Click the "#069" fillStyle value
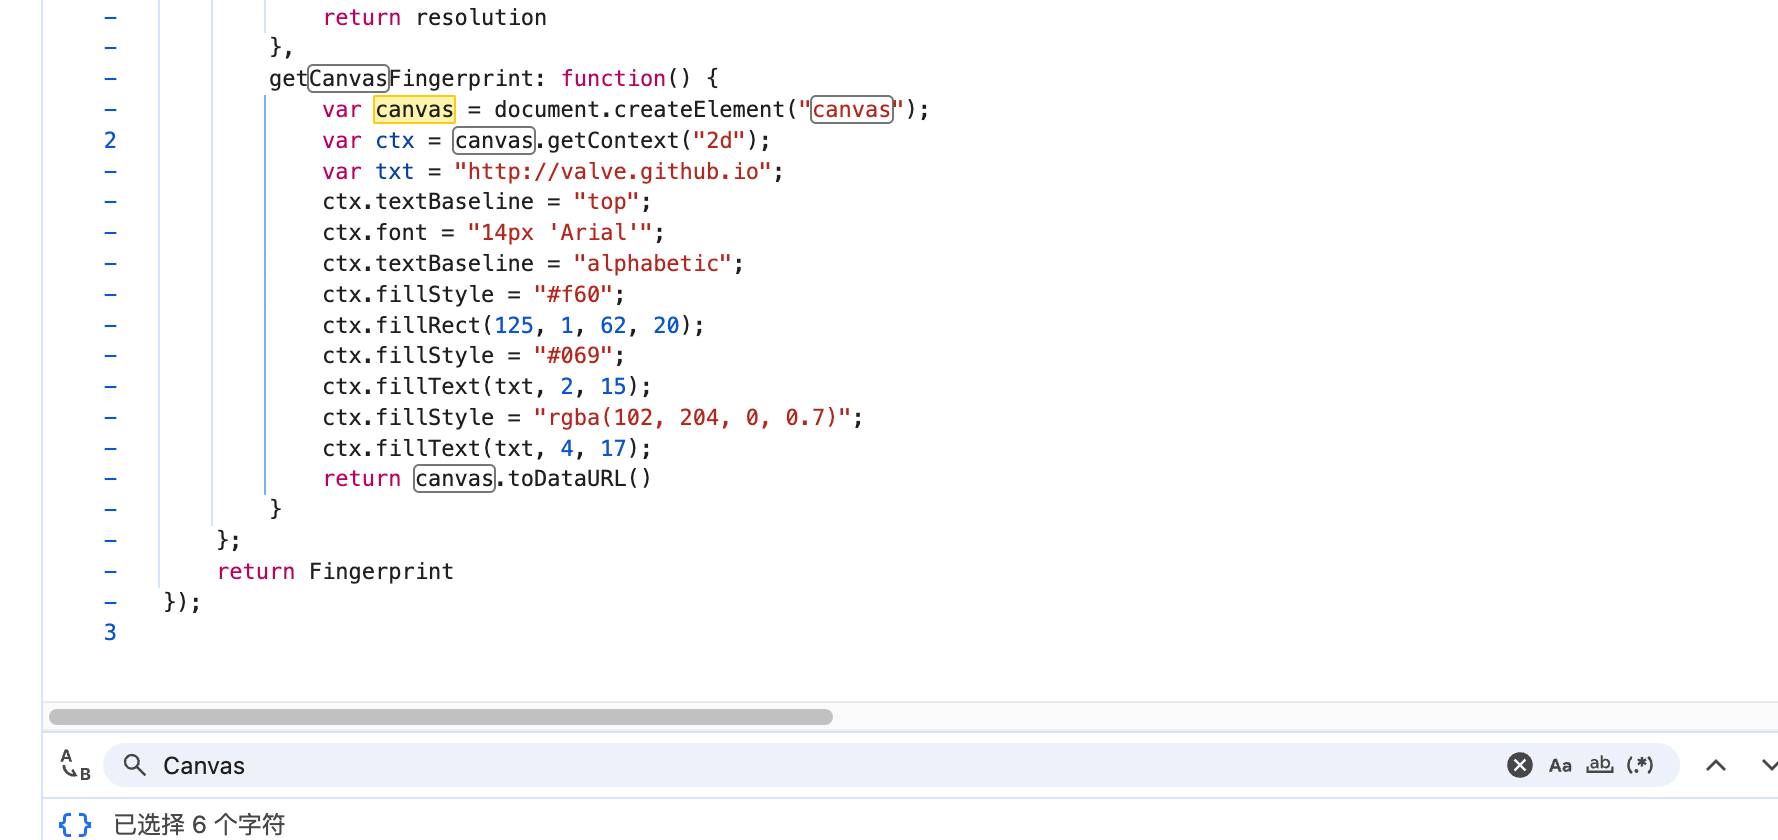This screenshot has height=840, width=1778. coord(573,355)
